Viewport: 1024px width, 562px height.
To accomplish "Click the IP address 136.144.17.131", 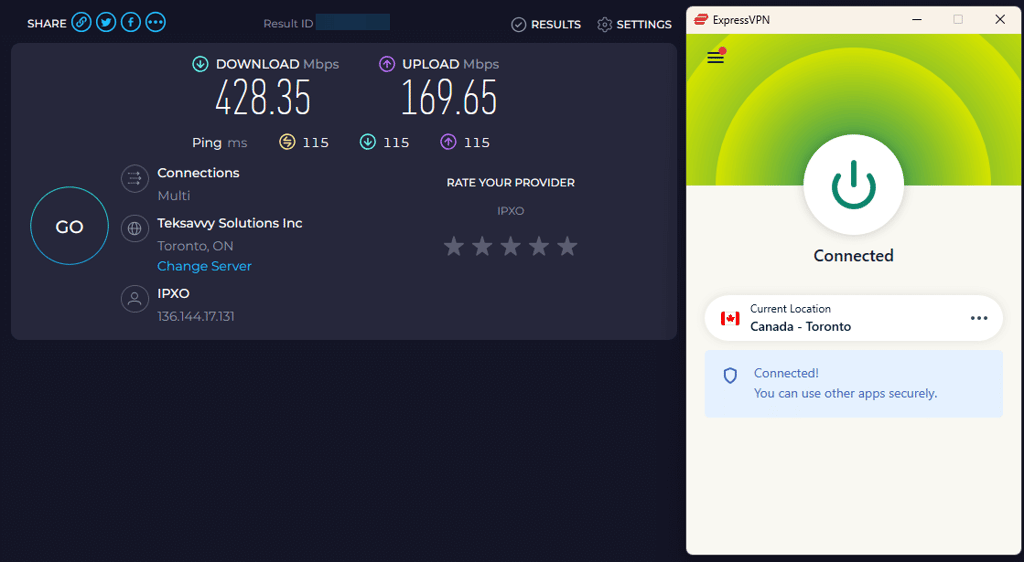I will point(196,317).
